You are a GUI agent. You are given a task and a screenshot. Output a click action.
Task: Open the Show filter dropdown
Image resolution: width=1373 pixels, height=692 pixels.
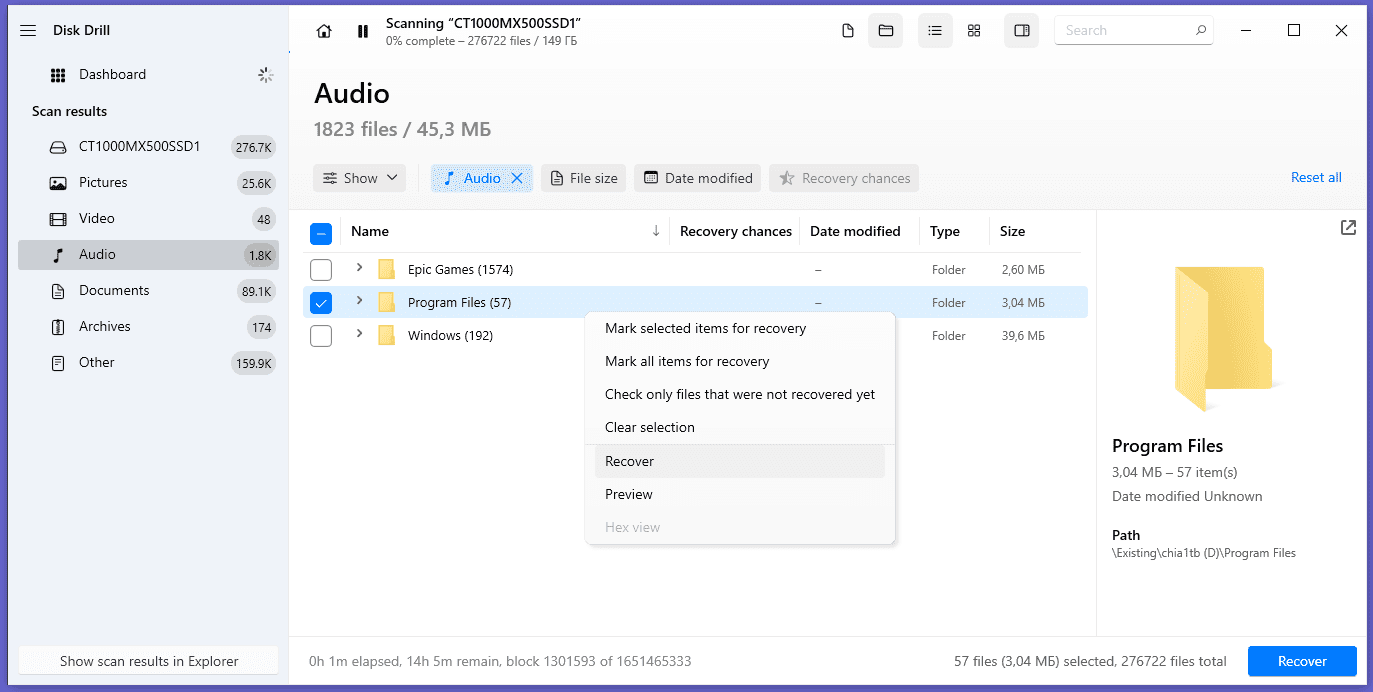[360, 178]
